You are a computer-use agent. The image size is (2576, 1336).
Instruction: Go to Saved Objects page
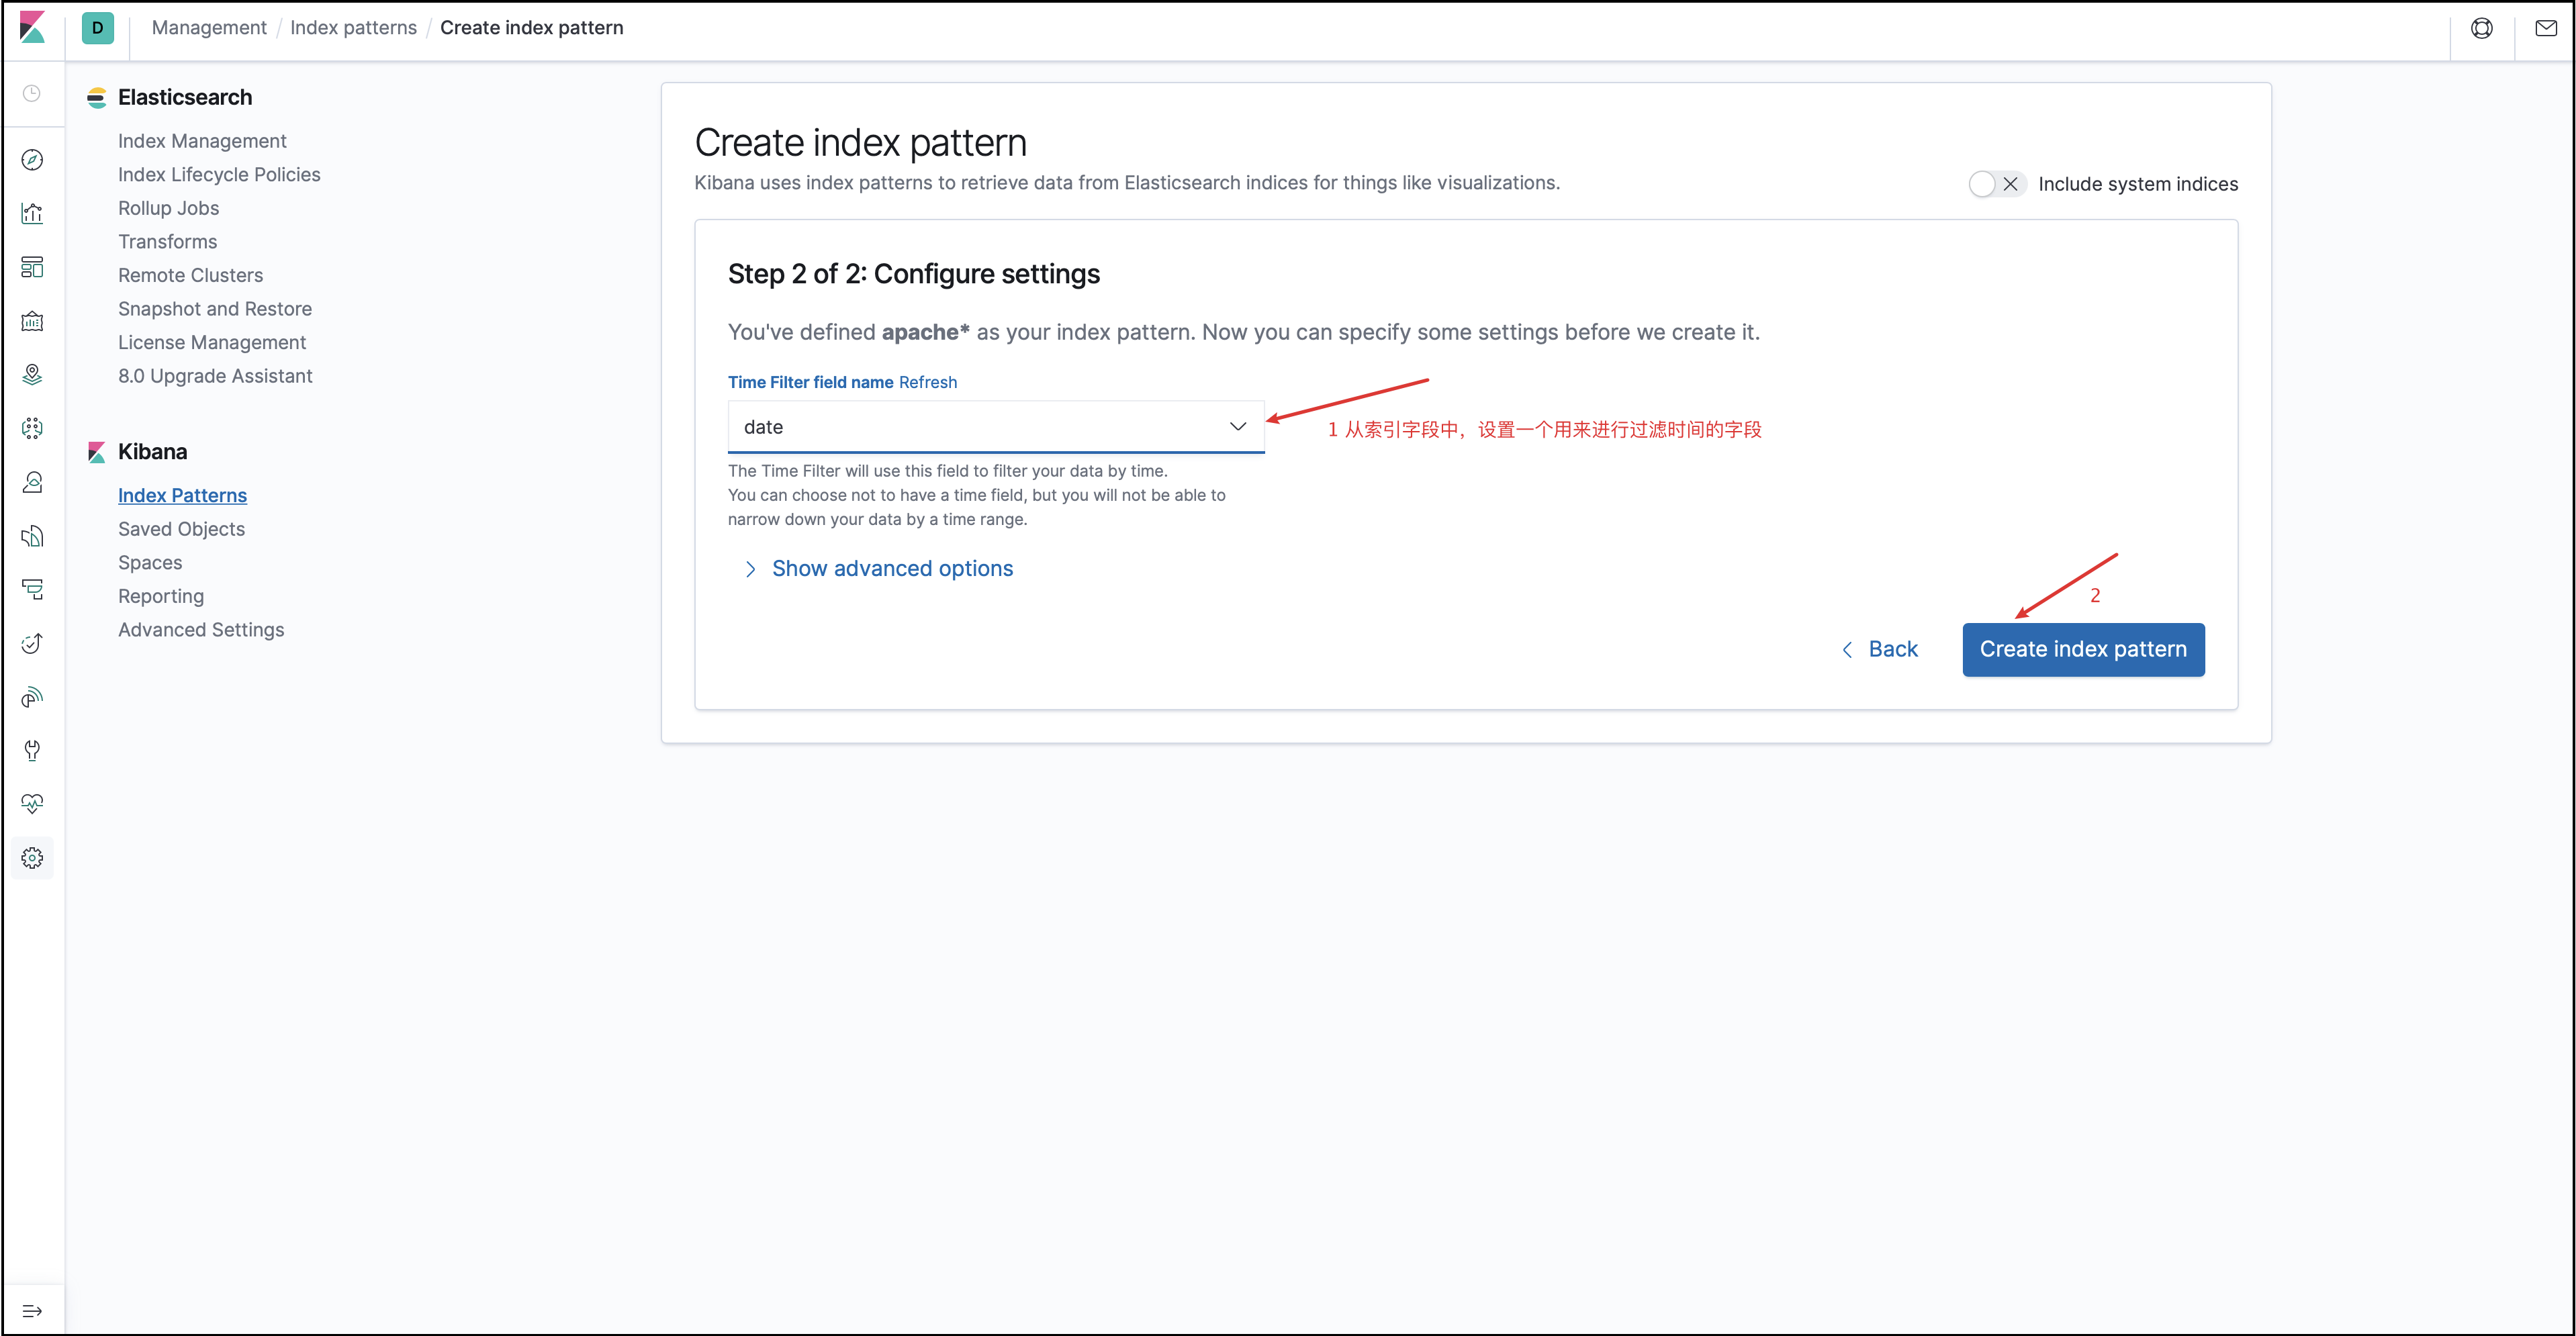click(x=181, y=529)
